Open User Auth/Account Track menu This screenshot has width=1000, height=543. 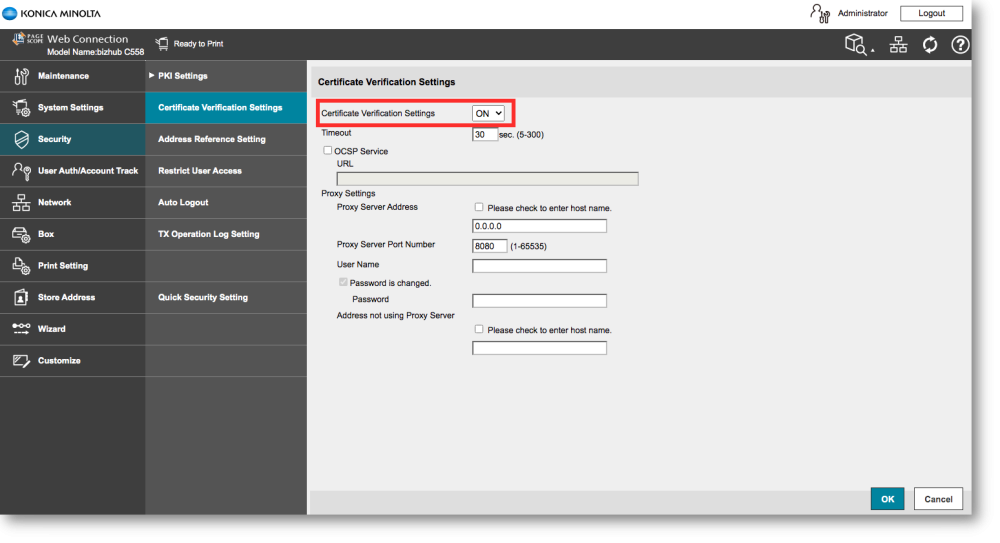73,171
